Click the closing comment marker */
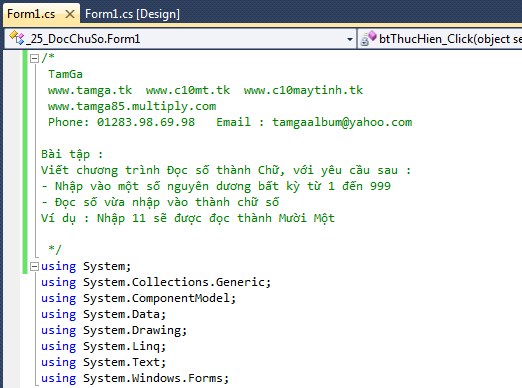This screenshot has width=522, height=388. coord(55,249)
